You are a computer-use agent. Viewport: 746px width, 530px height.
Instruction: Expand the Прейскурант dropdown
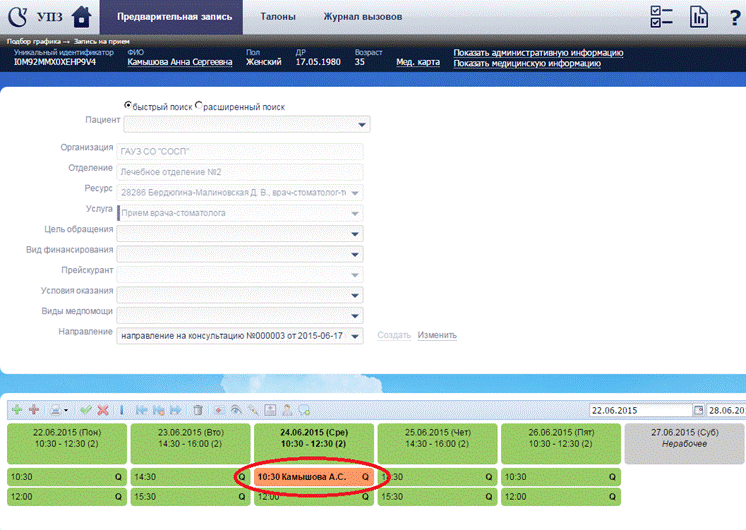(x=355, y=275)
